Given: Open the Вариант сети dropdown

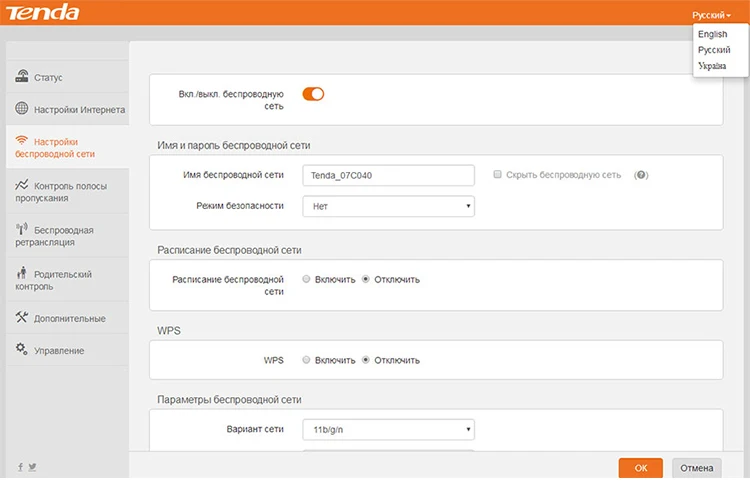Looking at the screenshot, I should point(388,429).
